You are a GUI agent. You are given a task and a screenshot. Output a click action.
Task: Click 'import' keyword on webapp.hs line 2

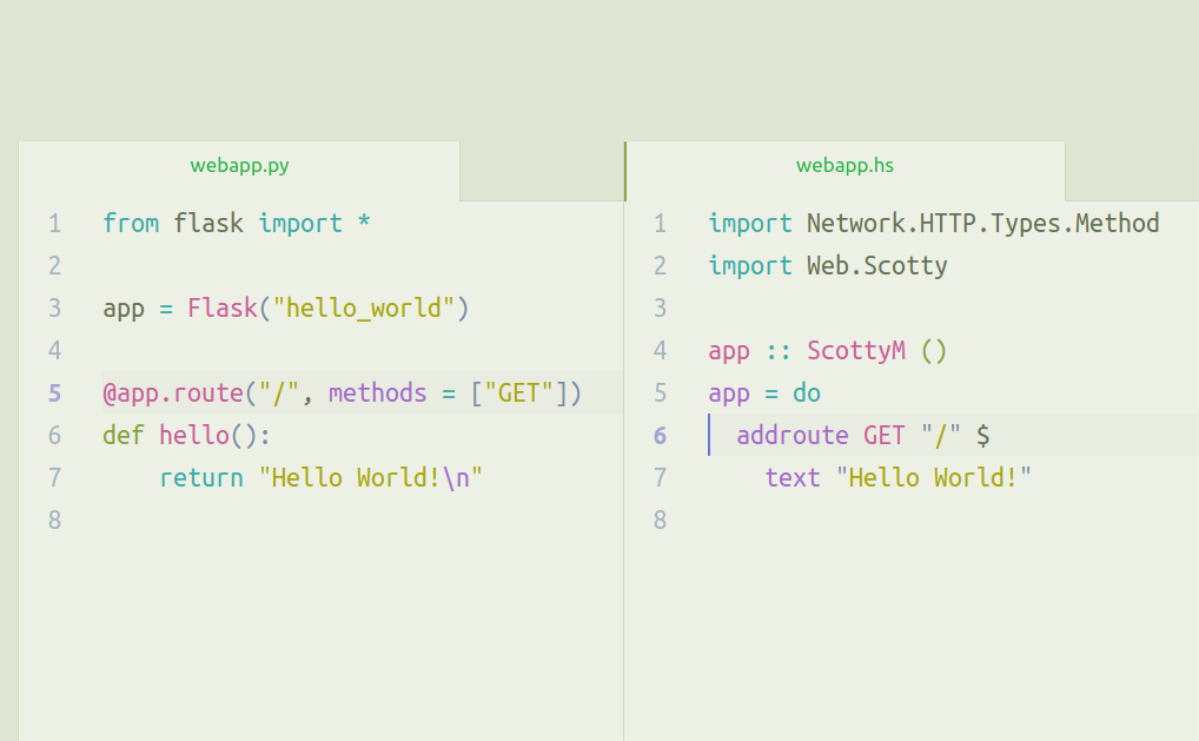pos(750,266)
